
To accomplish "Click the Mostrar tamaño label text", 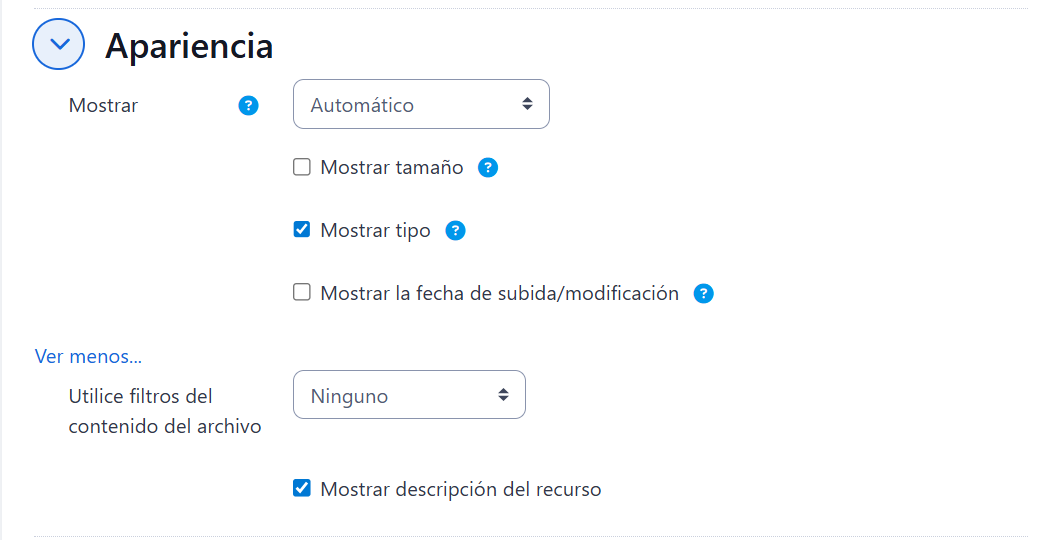I will tap(391, 168).
